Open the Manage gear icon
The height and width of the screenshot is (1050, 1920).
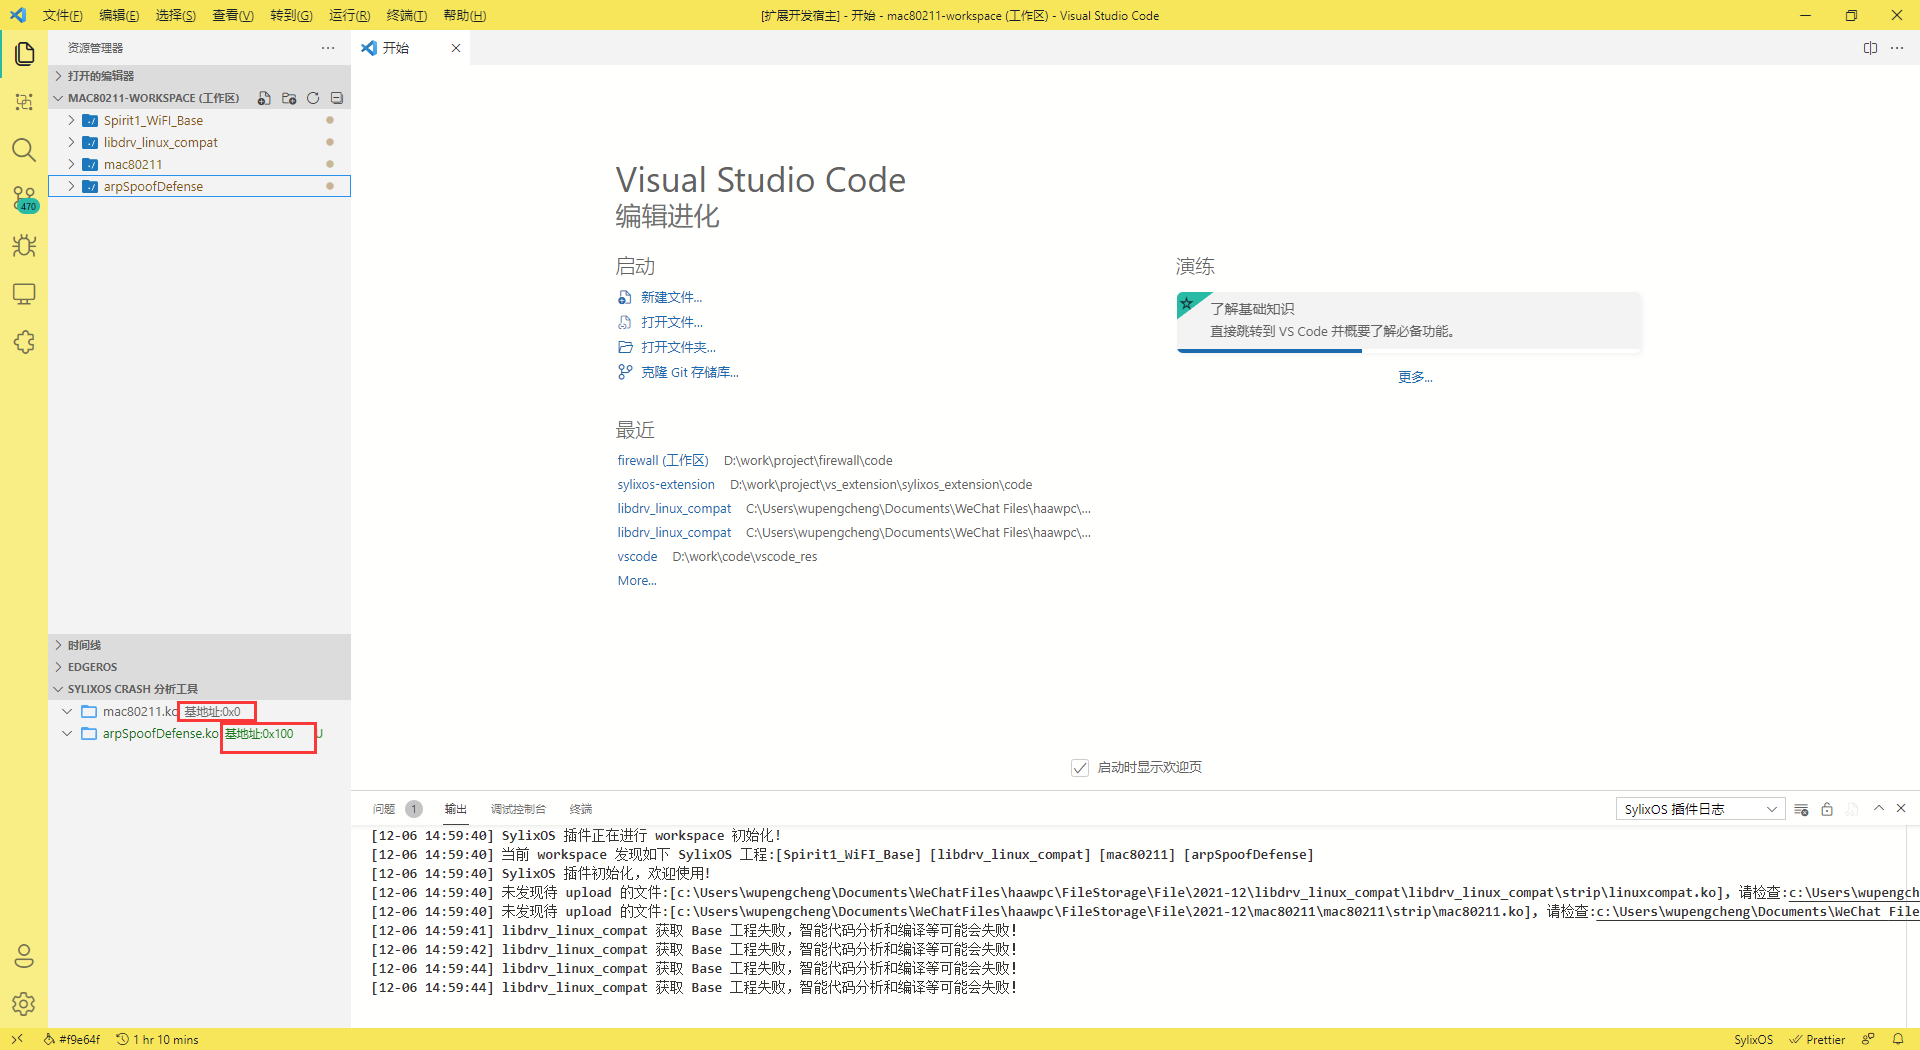coord(24,1004)
